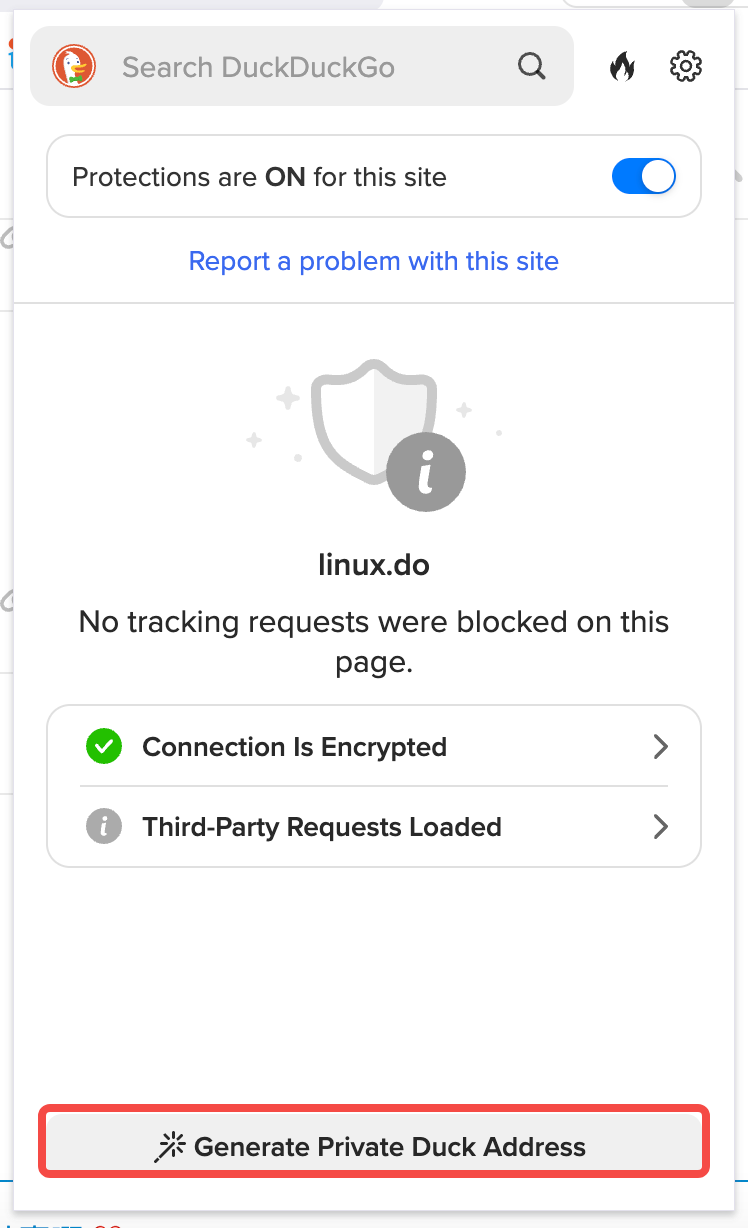Click the magnifying glass search icon

(532, 67)
